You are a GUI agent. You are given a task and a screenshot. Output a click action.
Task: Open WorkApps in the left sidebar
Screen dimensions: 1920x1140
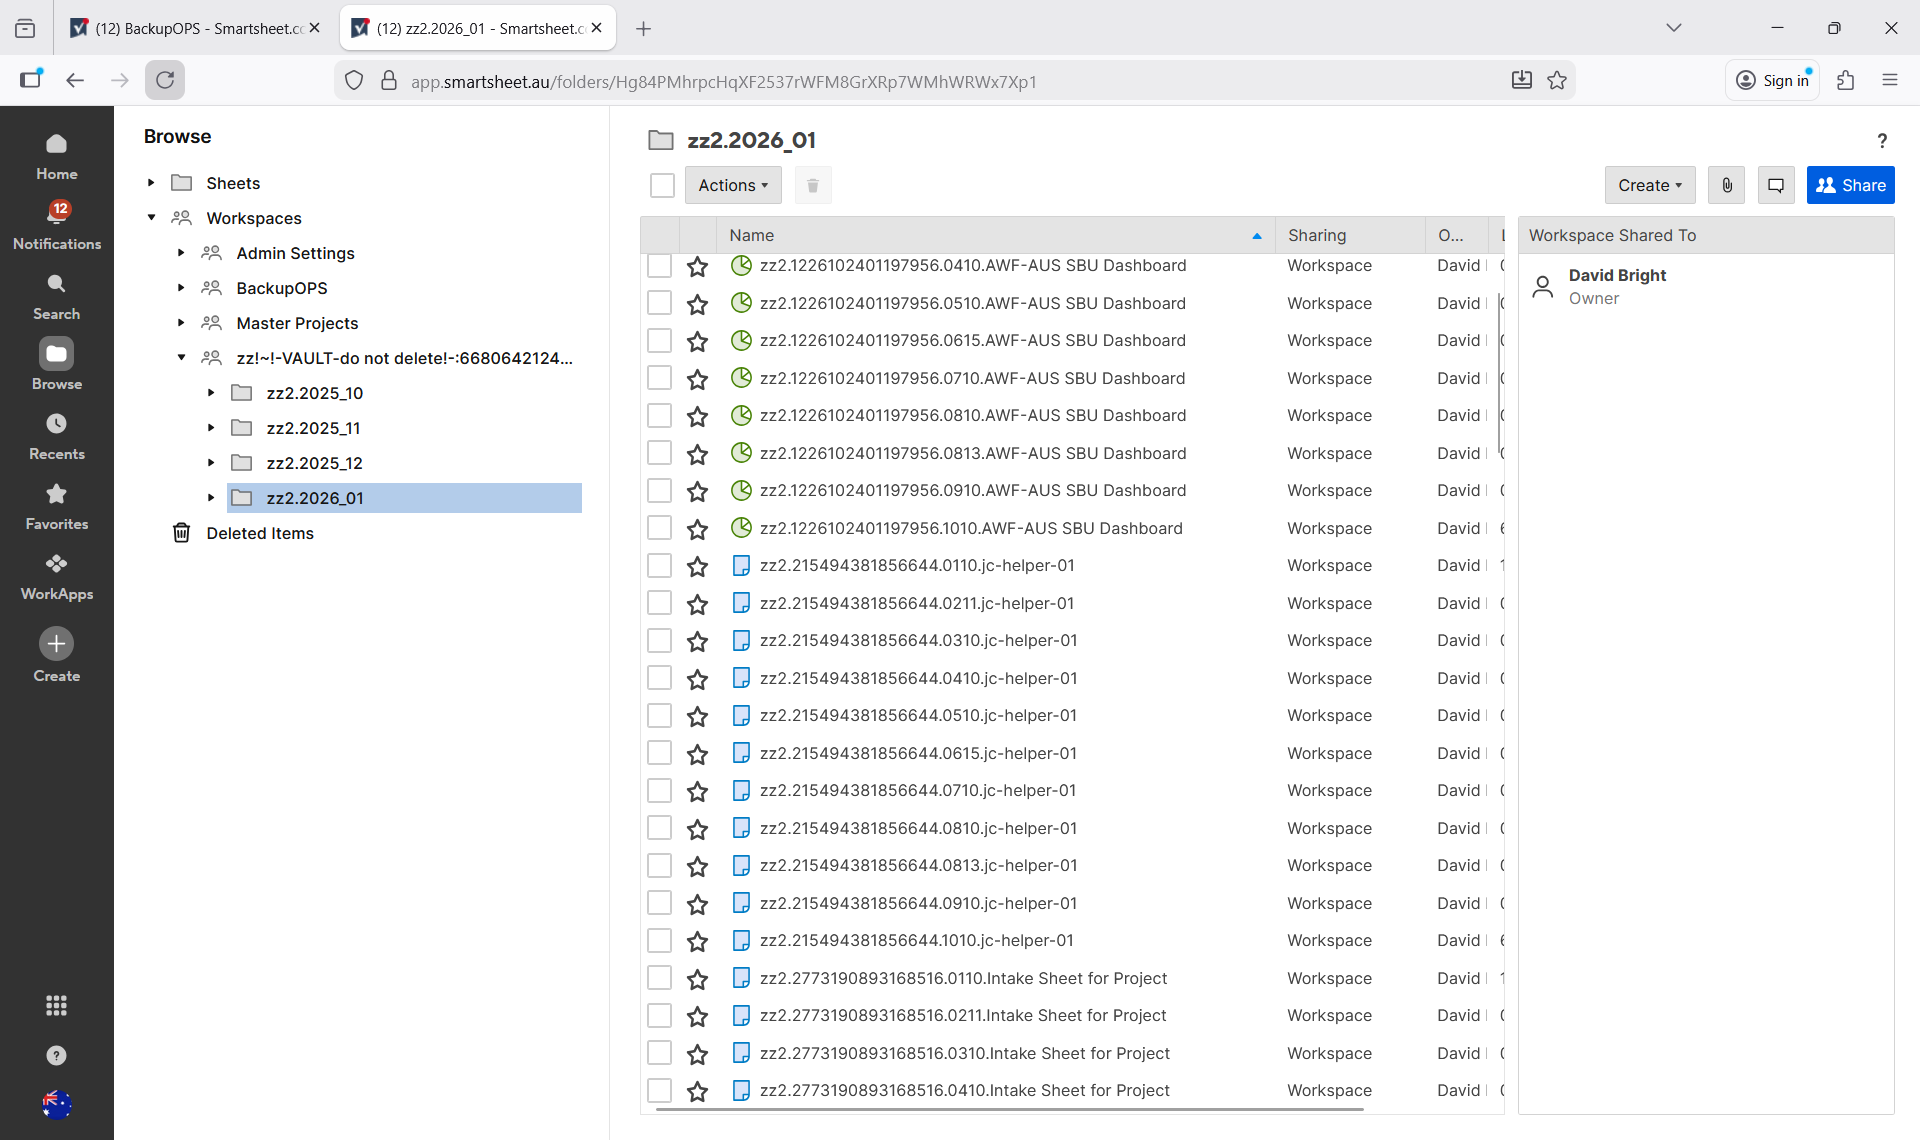57,577
